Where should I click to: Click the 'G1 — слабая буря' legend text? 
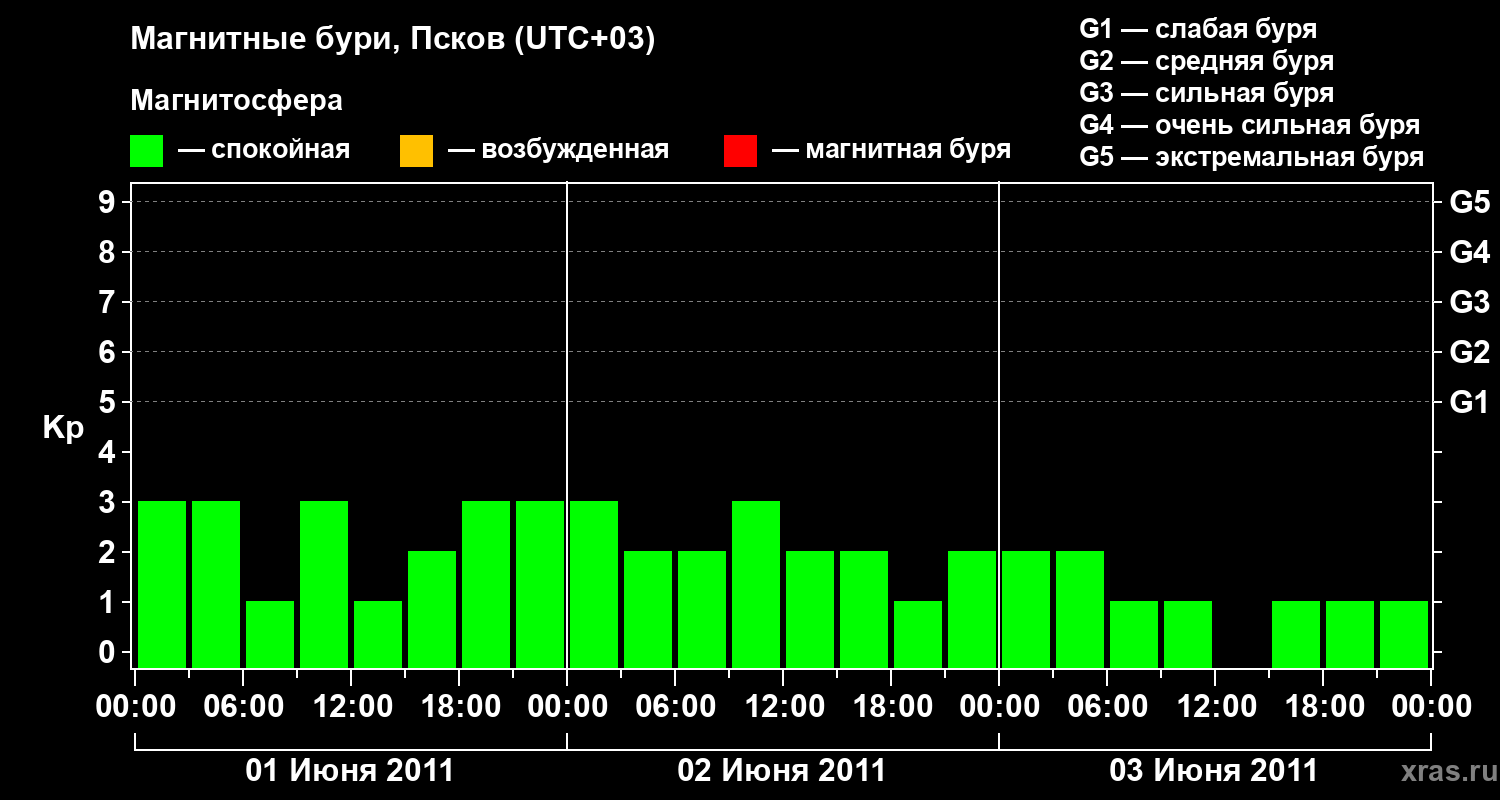coord(1198,29)
